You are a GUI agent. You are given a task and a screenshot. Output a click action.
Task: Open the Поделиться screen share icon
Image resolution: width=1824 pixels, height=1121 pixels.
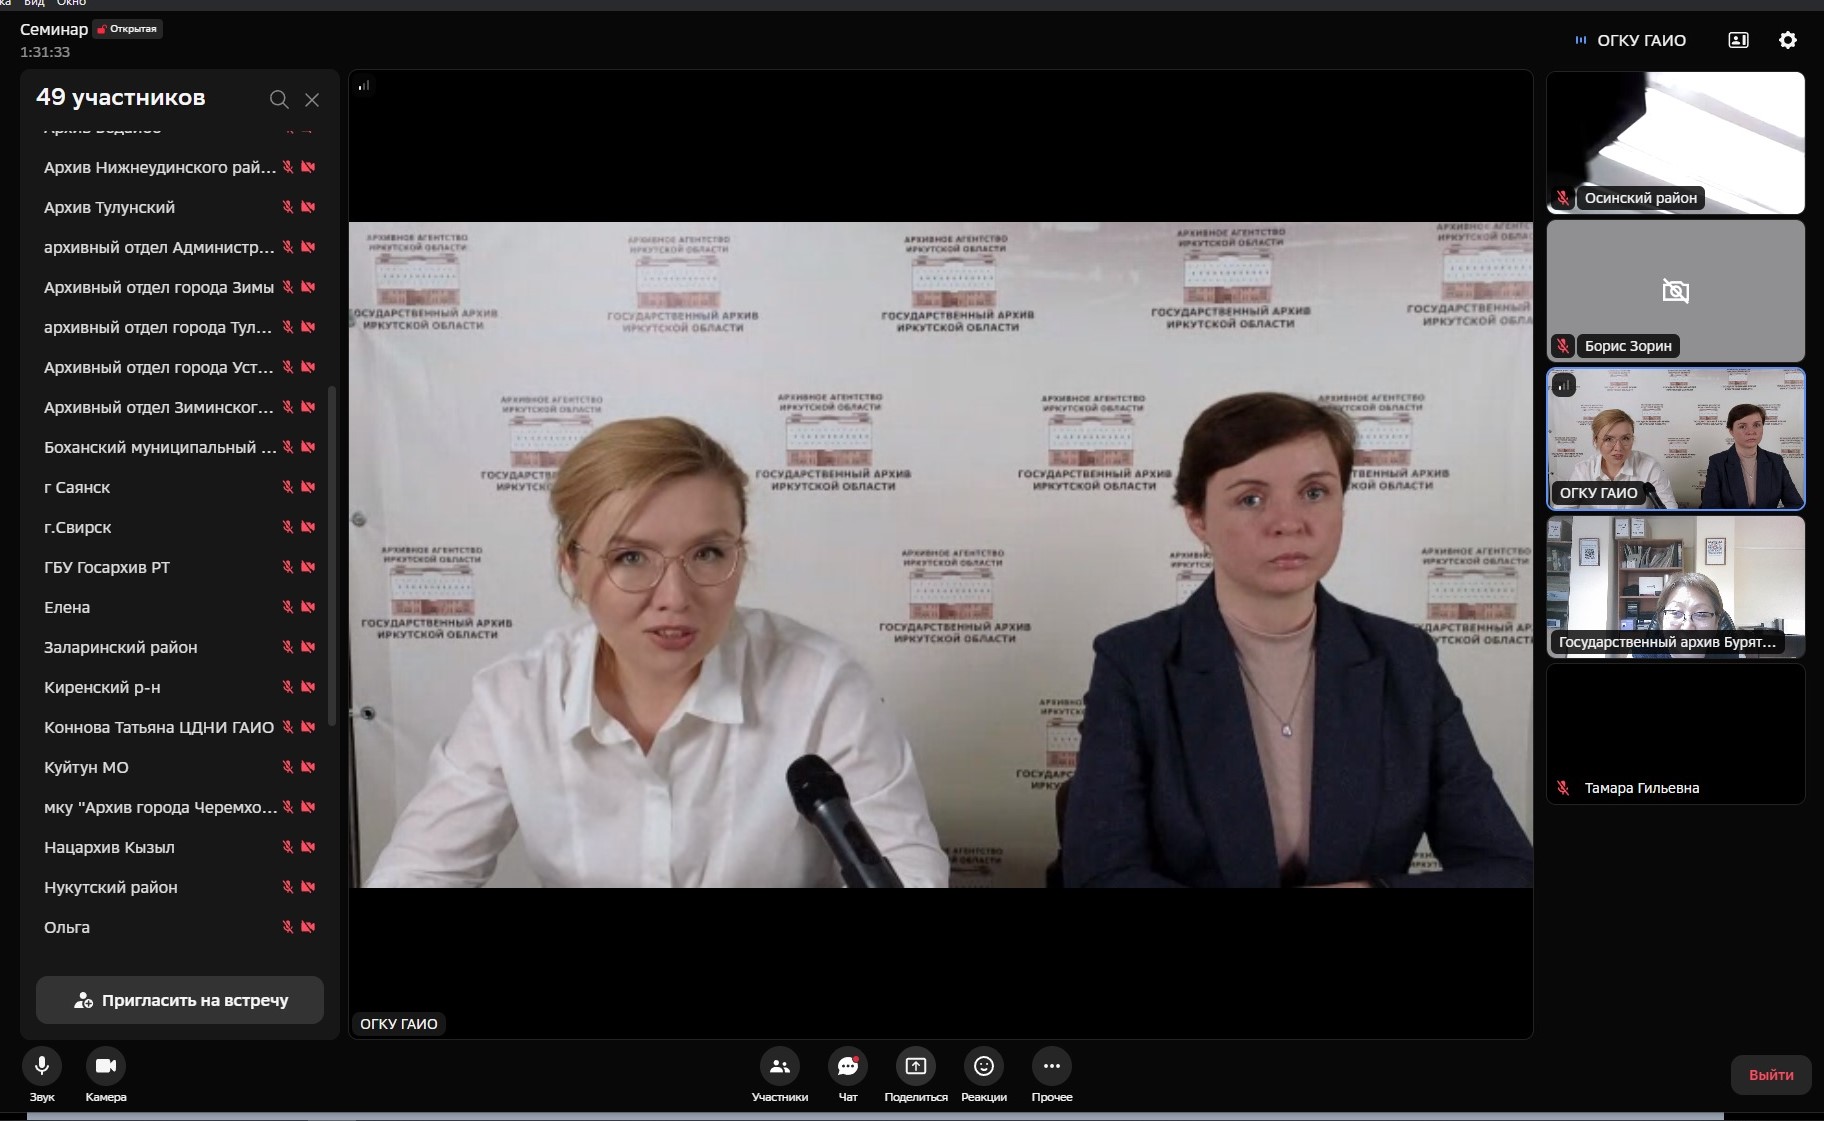click(x=915, y=1067)
